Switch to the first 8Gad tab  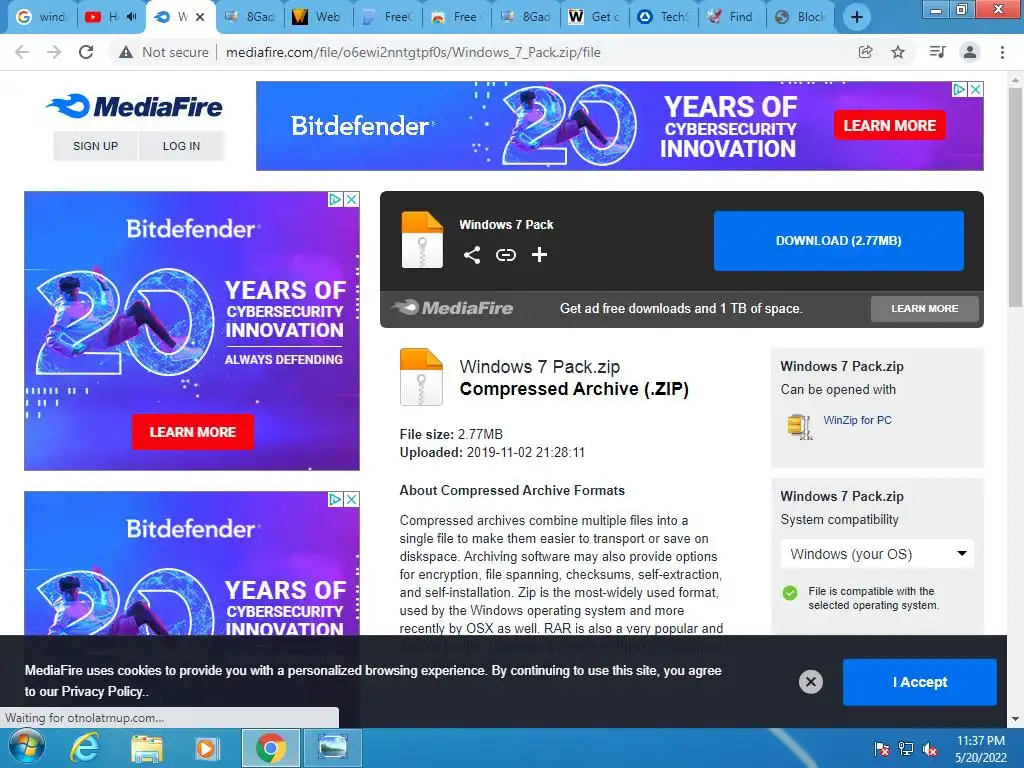pyautogui.click(x=249, y=17)
